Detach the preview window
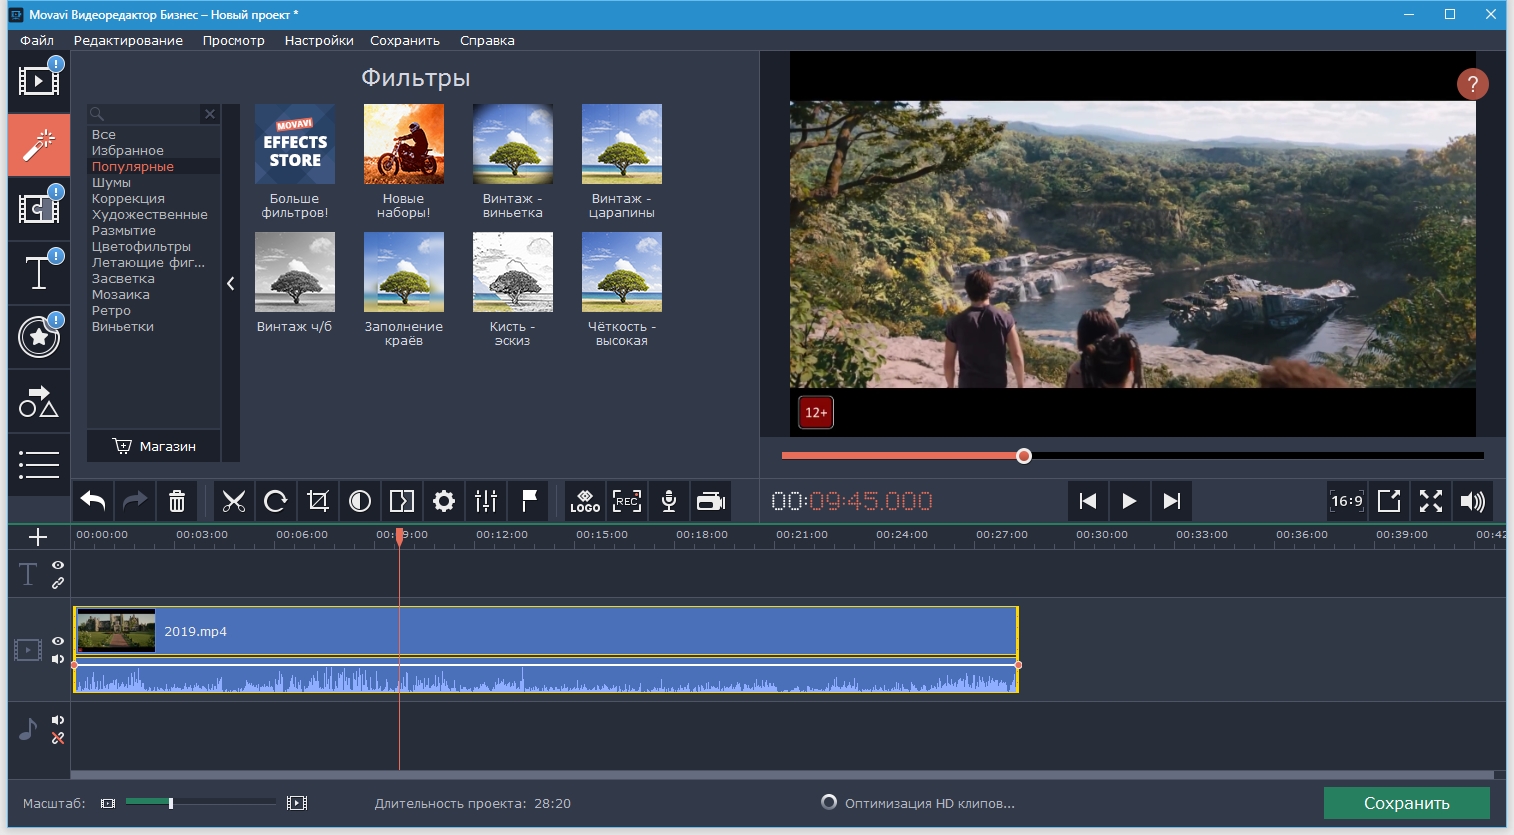 tap(1389, 501)
